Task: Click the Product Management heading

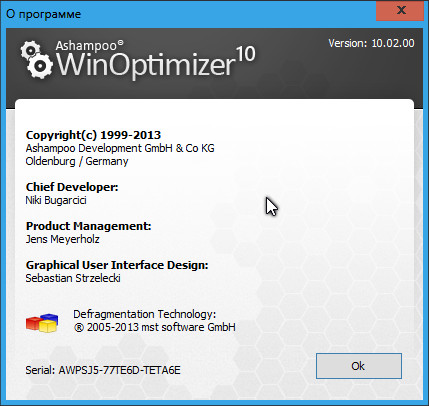Action: 89,226
